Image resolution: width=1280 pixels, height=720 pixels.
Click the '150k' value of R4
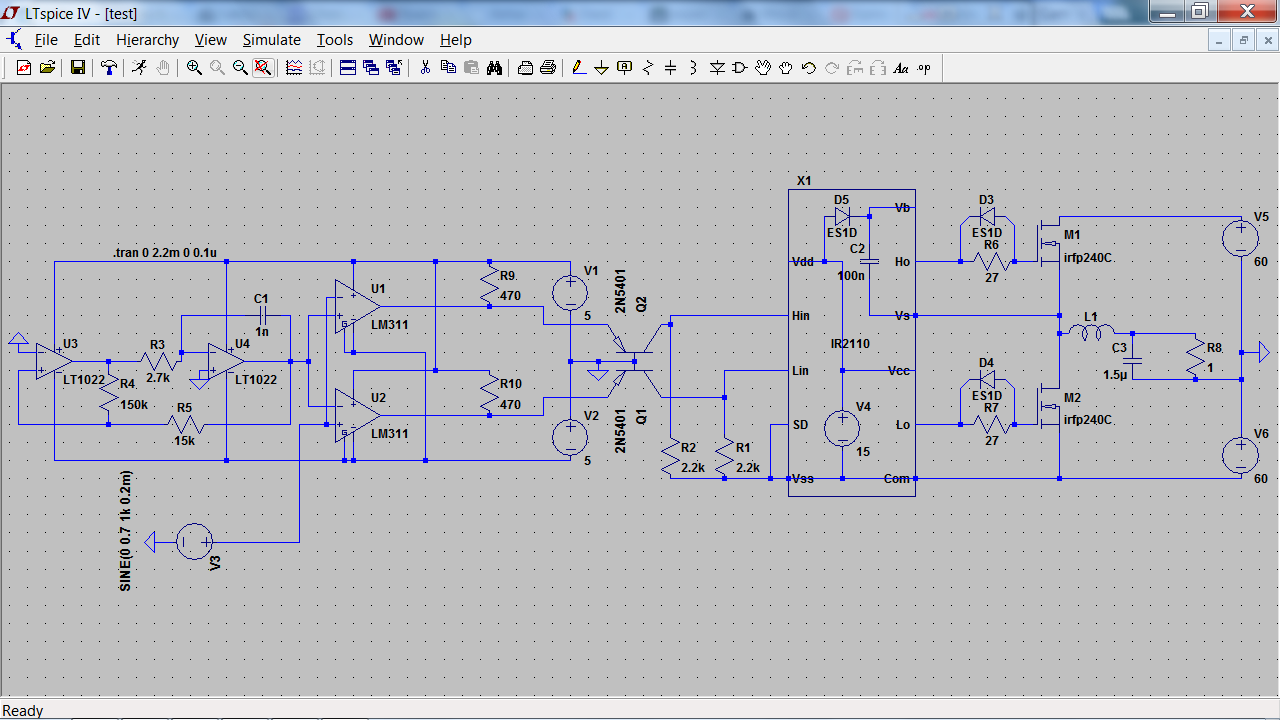(x=135, y=405)
